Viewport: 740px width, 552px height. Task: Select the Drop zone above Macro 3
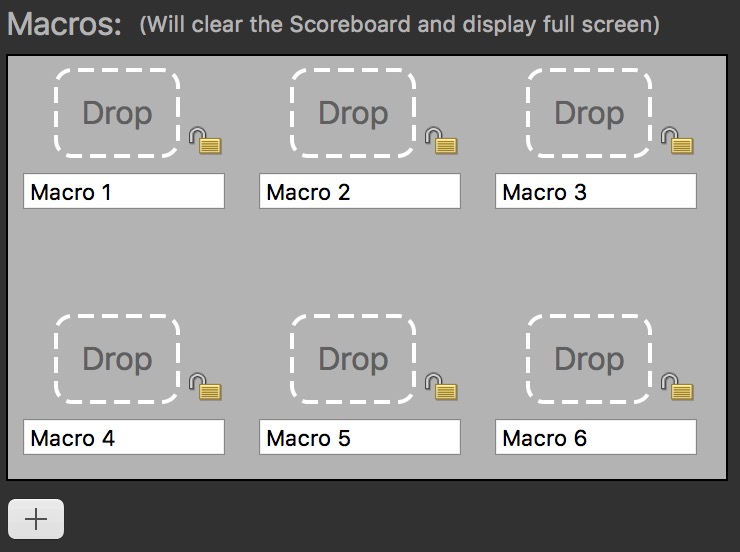[x=589, y=113]
